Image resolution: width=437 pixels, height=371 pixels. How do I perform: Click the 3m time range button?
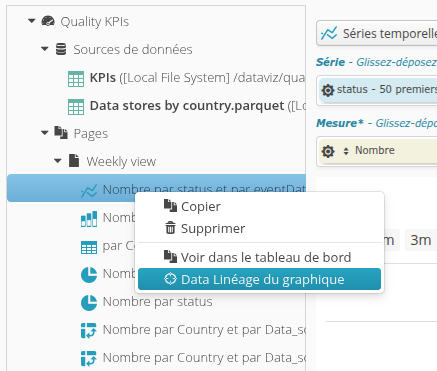(x=420, y=240)
